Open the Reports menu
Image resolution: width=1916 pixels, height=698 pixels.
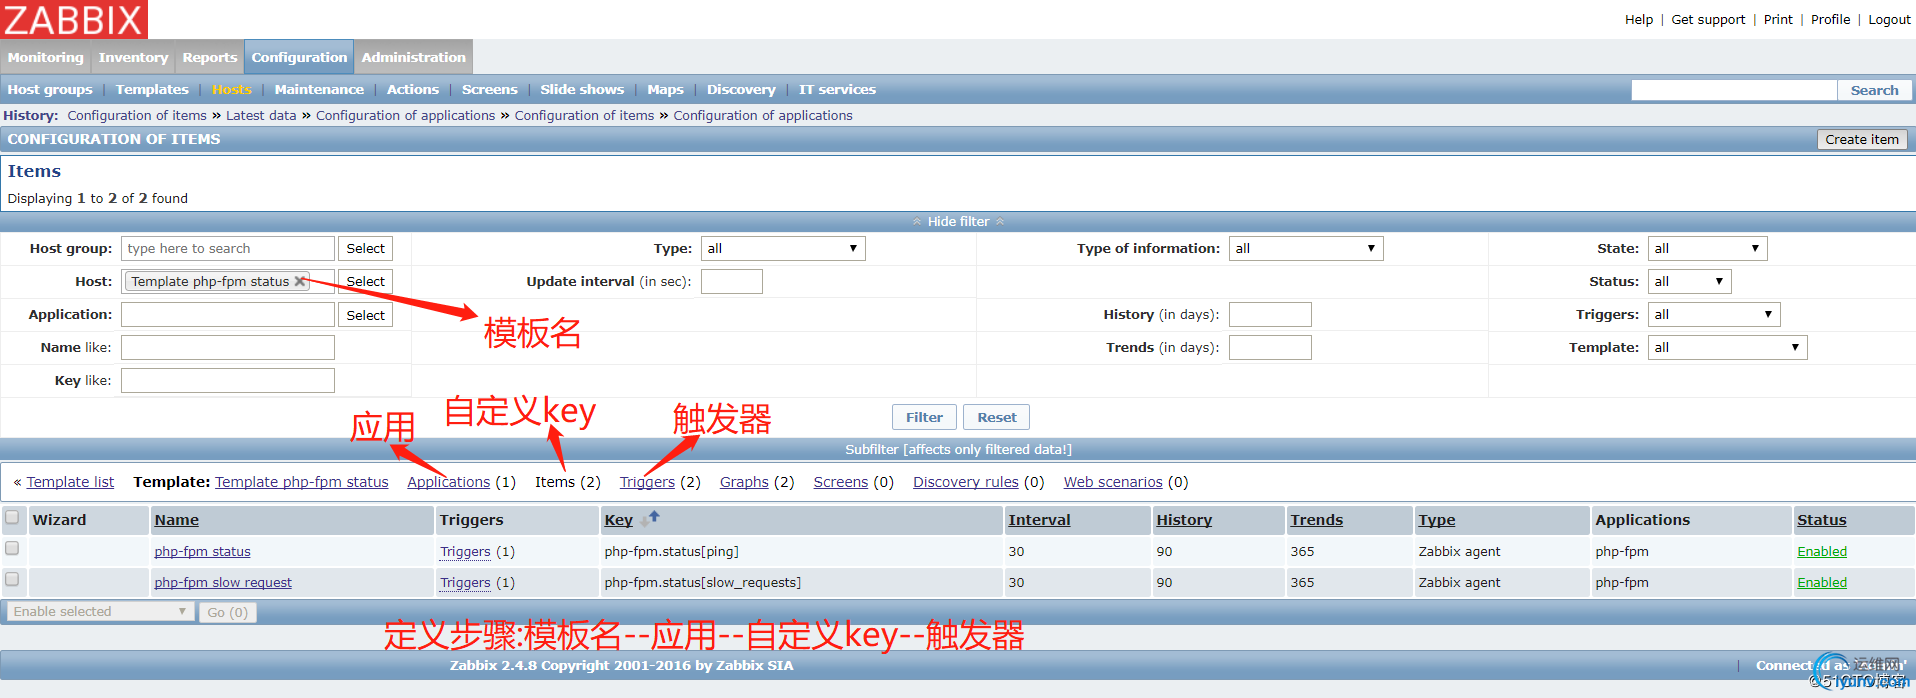click(x=210, y=57)
